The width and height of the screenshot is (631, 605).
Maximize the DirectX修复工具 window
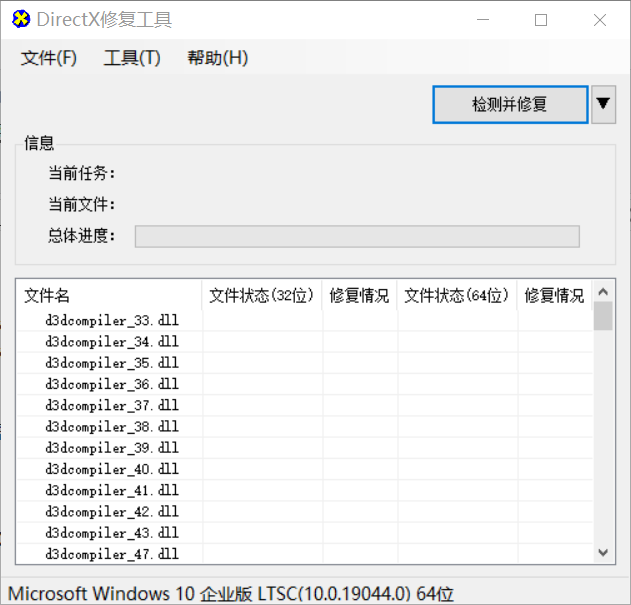point(541,20)
